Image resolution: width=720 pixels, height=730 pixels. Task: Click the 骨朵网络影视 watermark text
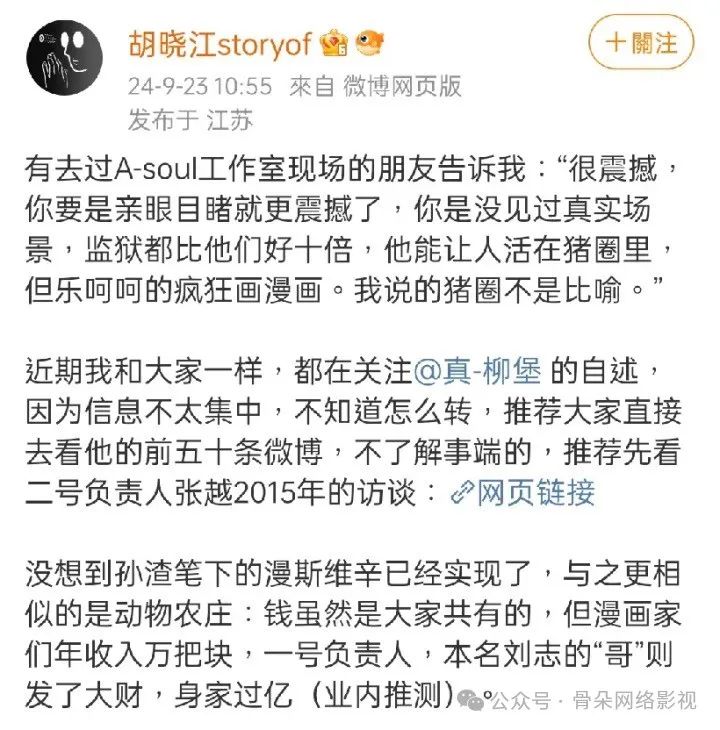pos(634,701)
